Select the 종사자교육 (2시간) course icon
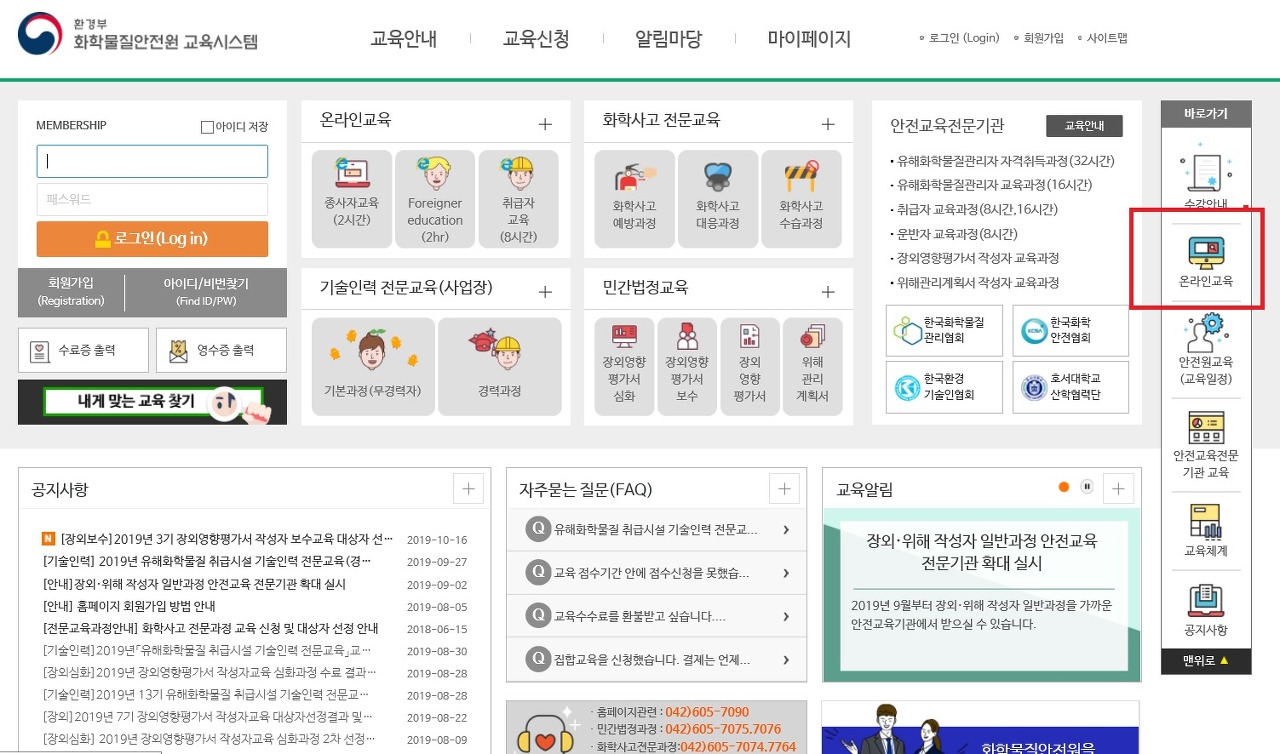The height and width of the screenshot is (754, 1280). point(351,198)
